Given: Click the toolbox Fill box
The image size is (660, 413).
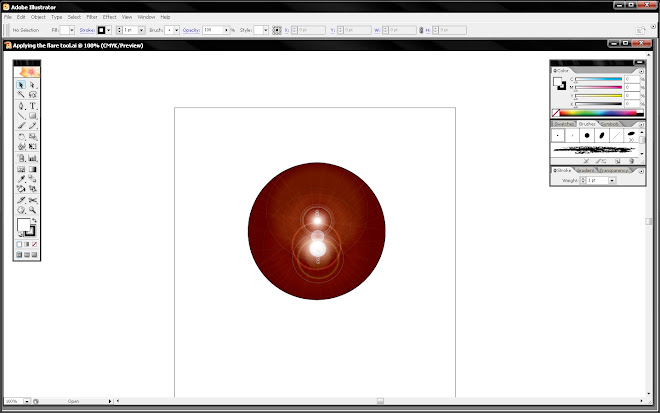Looking at the screenshot, I should [23, 225].
